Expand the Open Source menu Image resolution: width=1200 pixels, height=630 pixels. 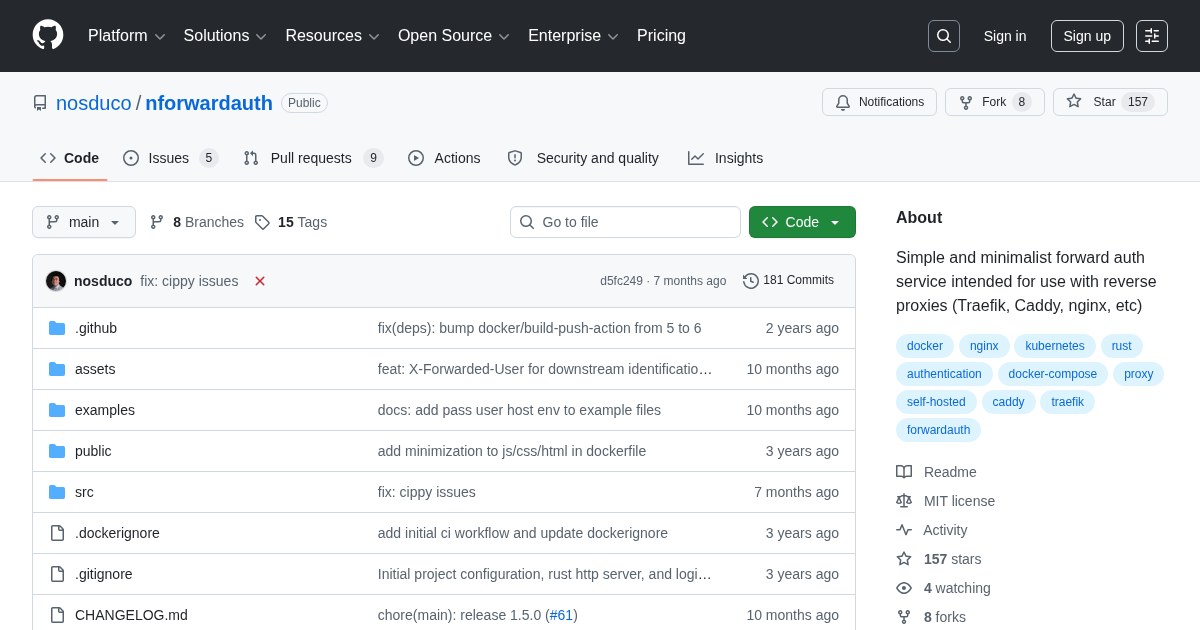454,36
